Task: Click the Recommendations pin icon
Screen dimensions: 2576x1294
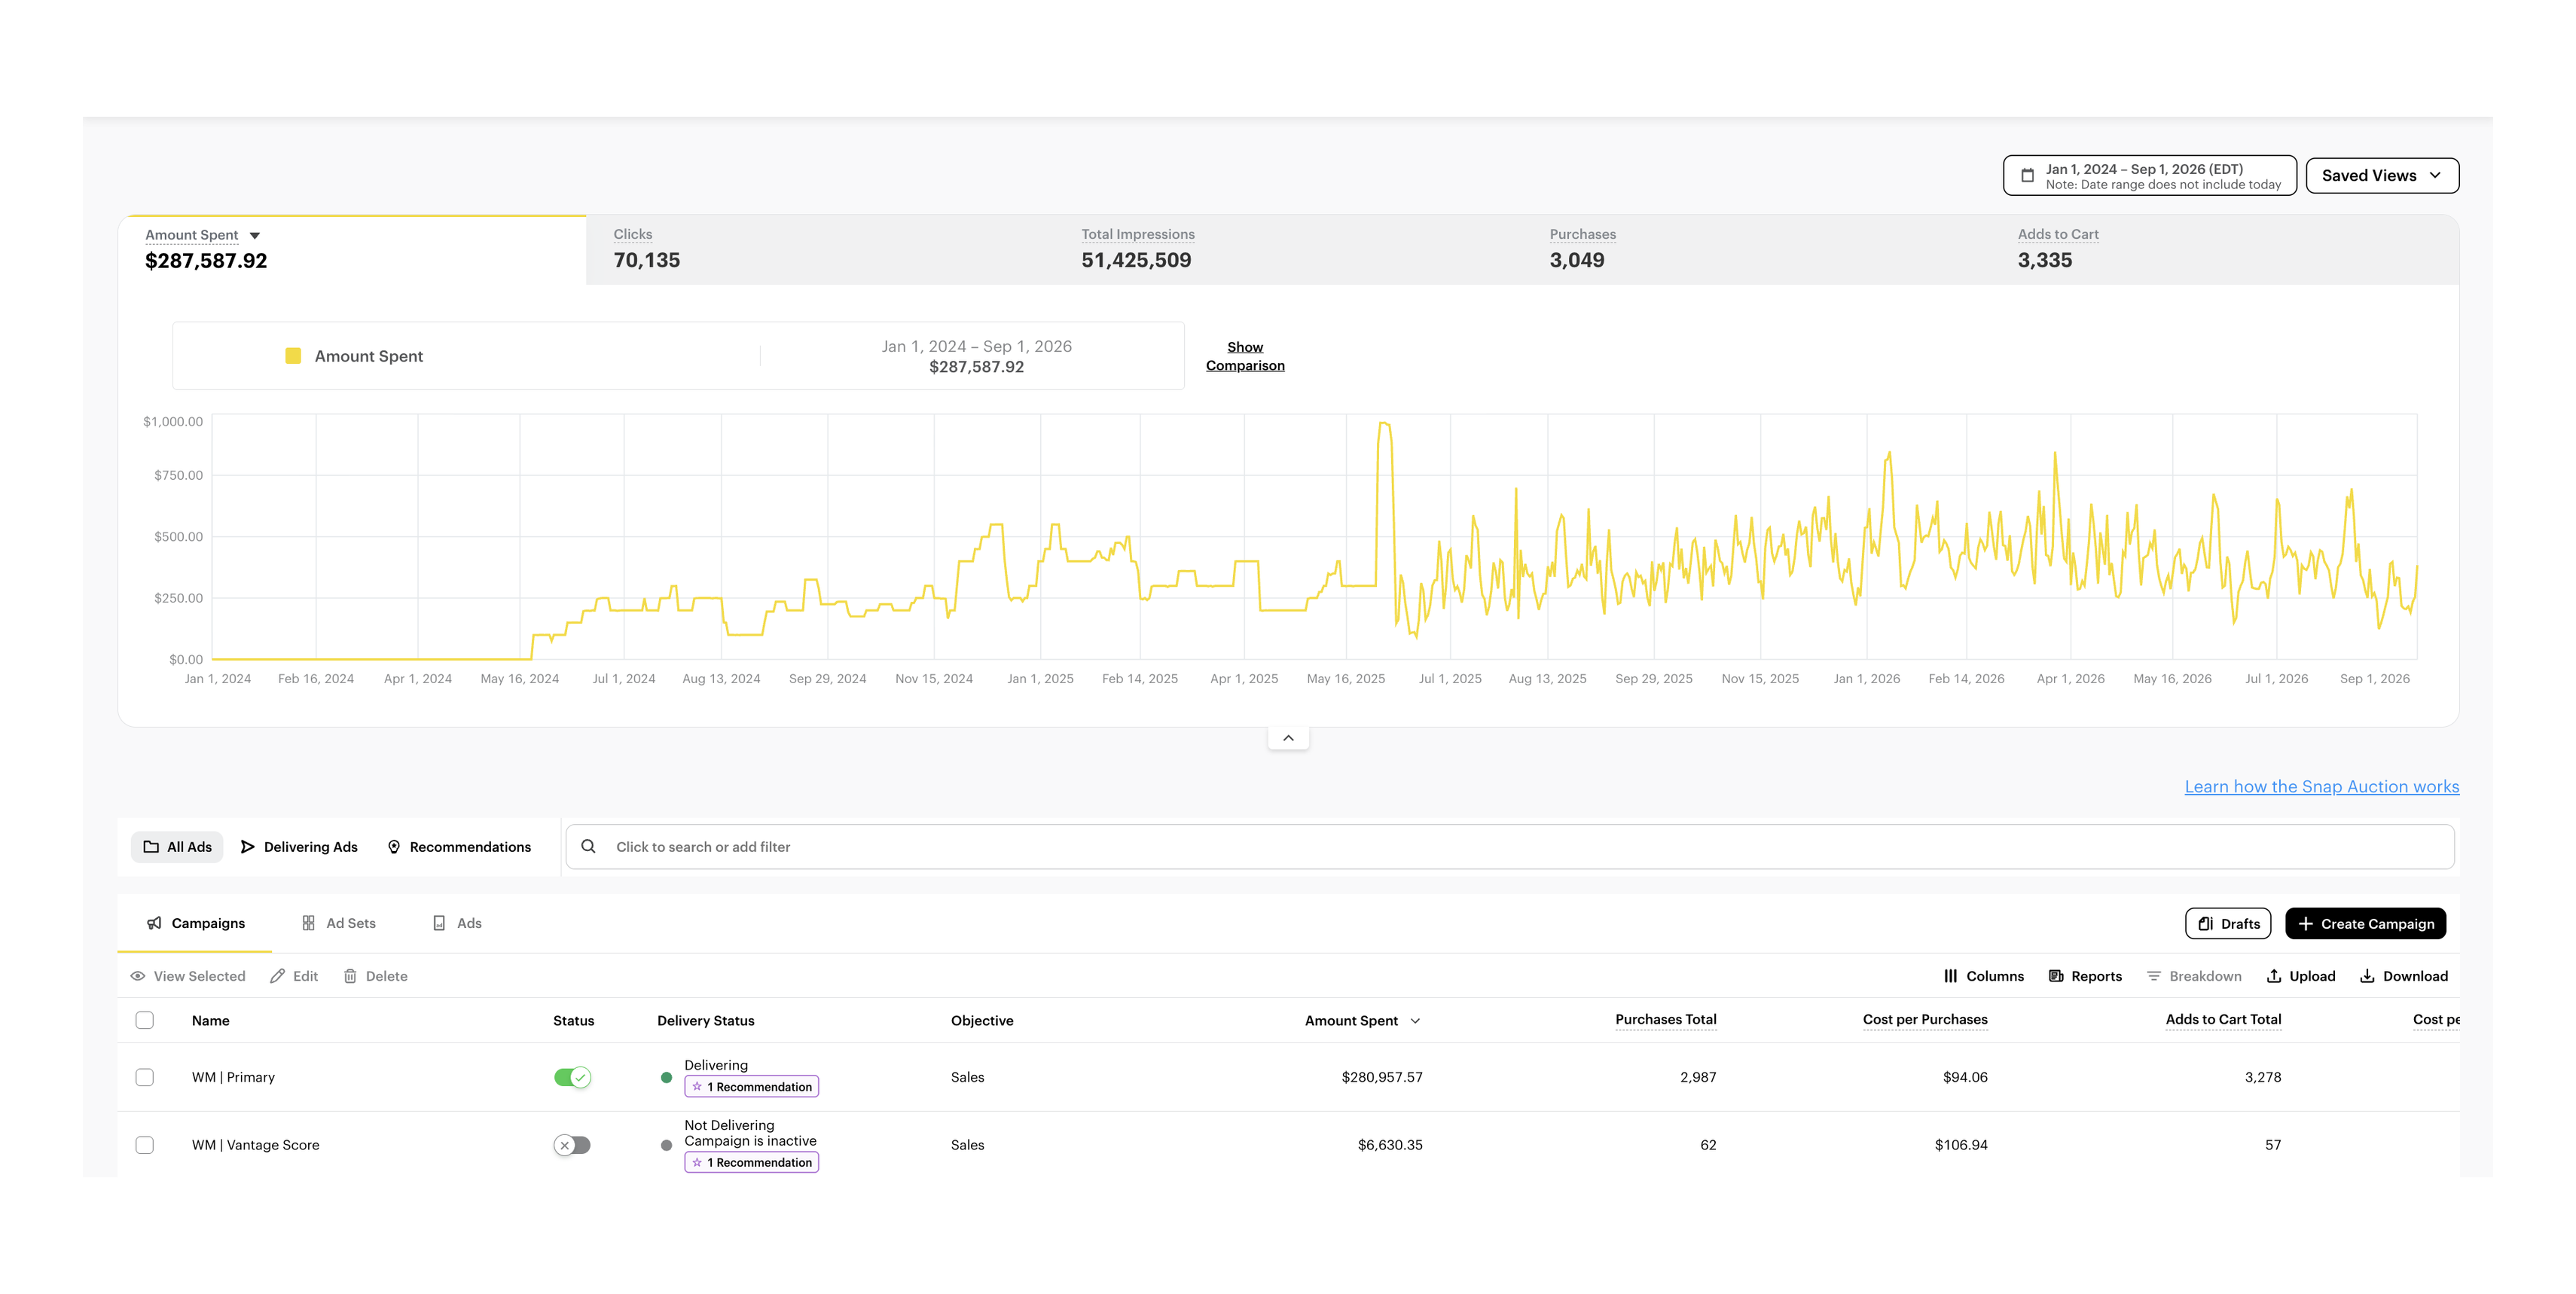Action: click(x=394, y=847)
